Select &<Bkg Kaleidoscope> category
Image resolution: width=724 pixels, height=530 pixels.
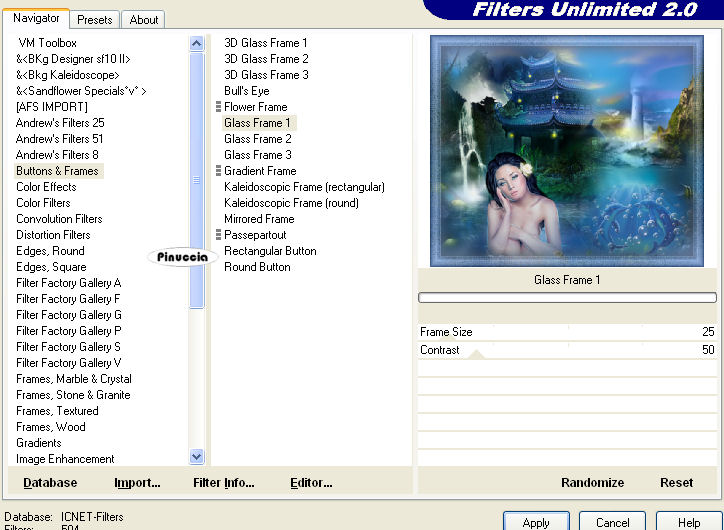[68, 75]
